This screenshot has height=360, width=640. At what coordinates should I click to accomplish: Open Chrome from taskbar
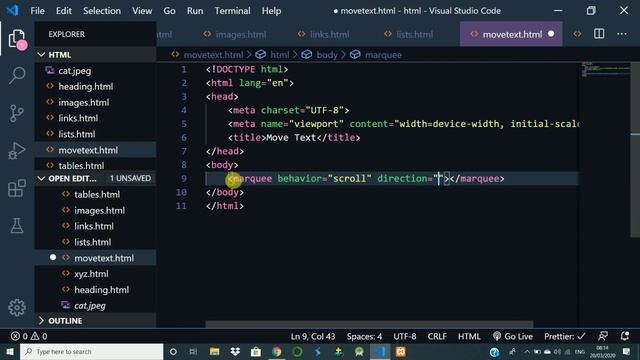(x=277, y=351)
